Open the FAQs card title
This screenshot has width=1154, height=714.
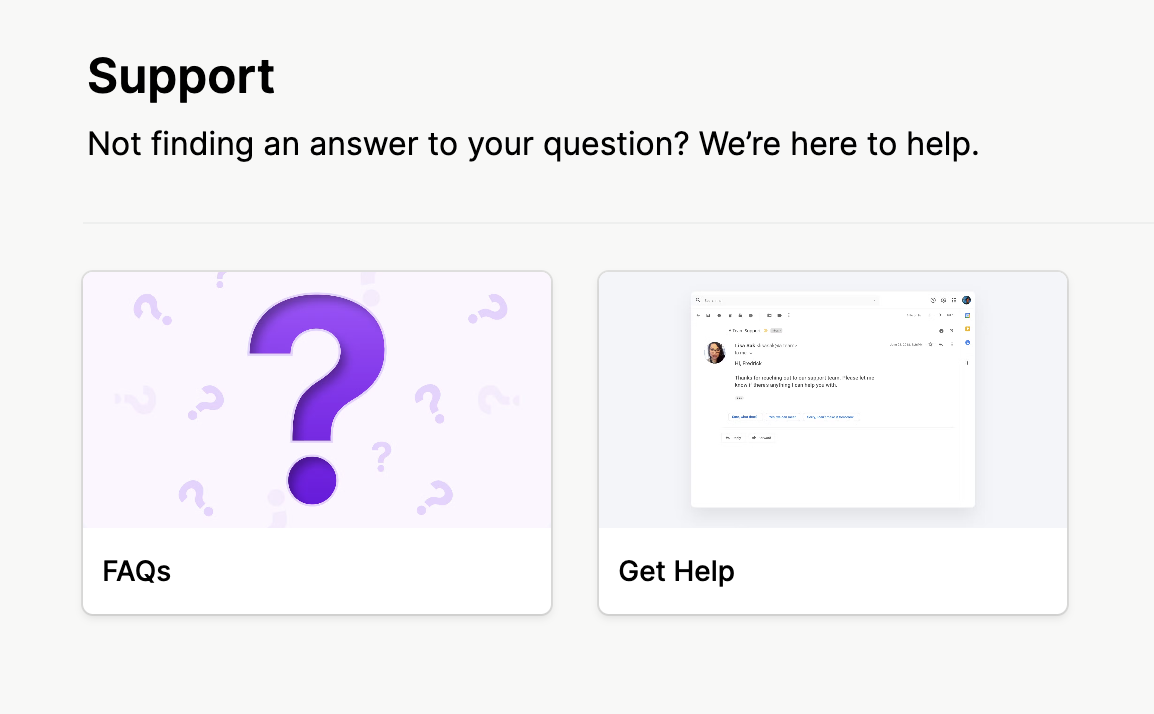pos(137,571)
